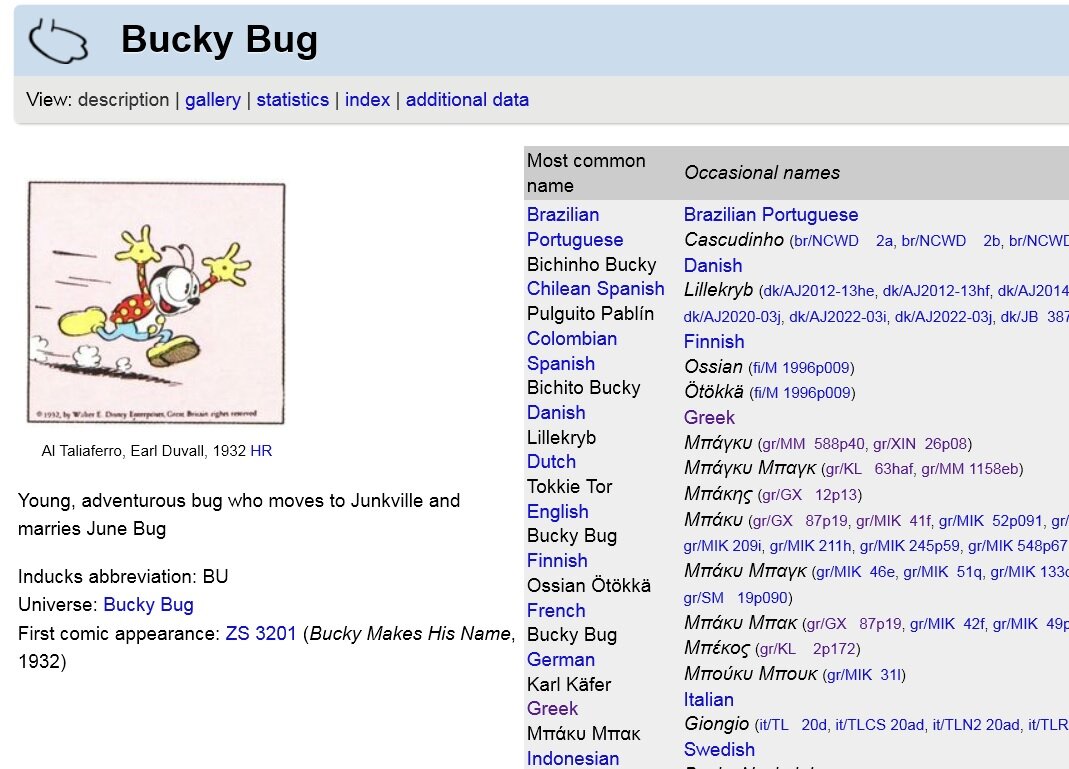1069x769 pixels.
Task: Open issue gr/MIK 42f
Action: [x=948, y=624]
